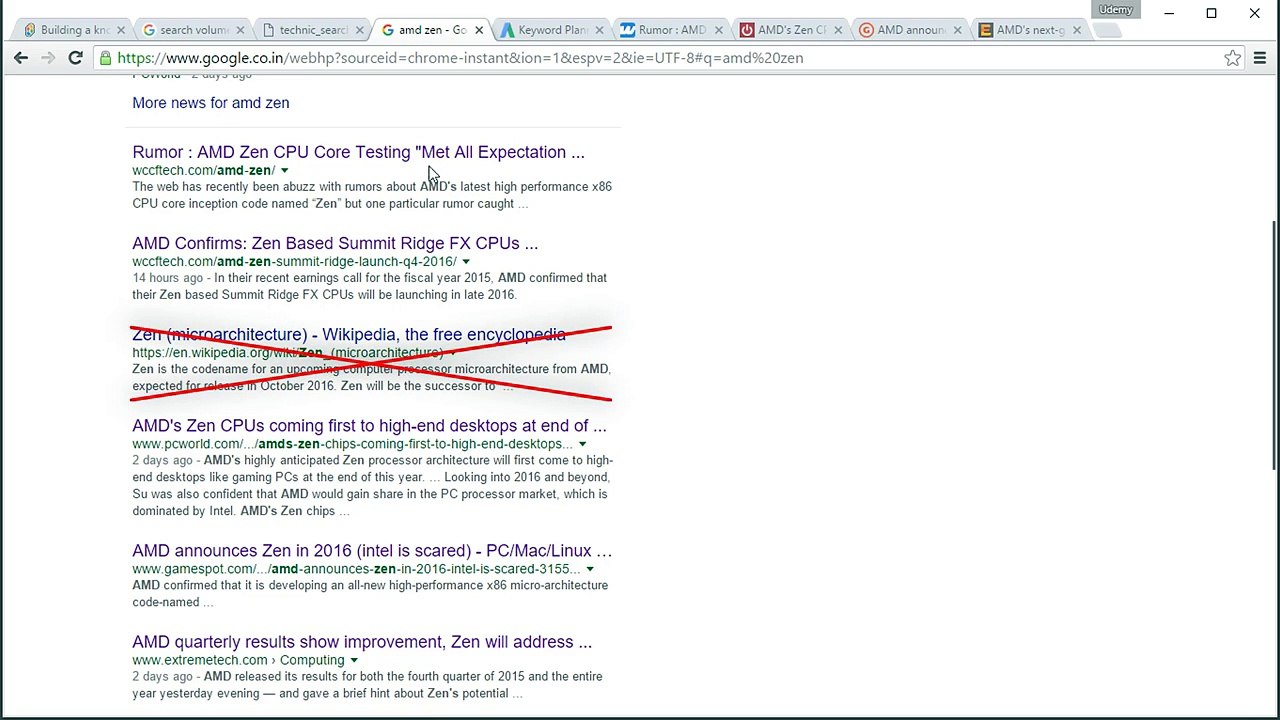Screen dimensions: 1280x720
Task: Open 'AMD Confirms: Zen Based Summit Ridge' result
Action: pyautogui.click(x=335, y=243)
